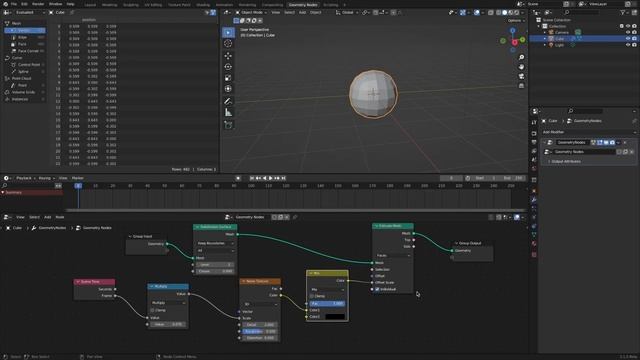Click the Value field in the Multiply node
Image resolution: width=640 pixels, height=360 pixels.
pos(168,324)
